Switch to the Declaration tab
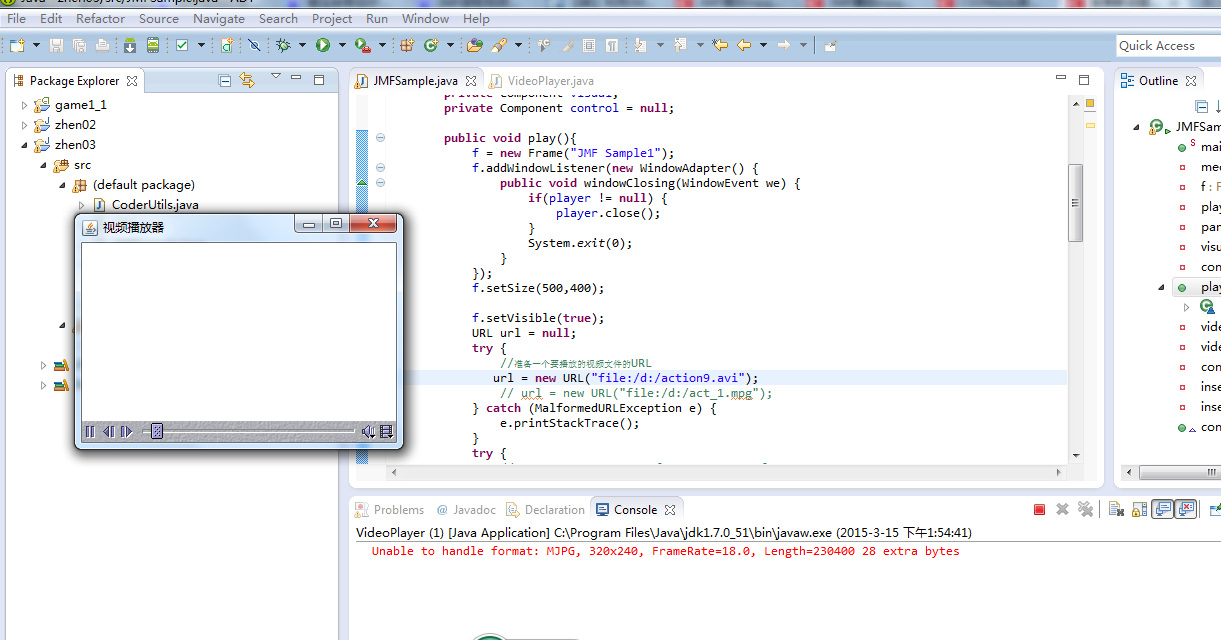 tap(546, 510)
